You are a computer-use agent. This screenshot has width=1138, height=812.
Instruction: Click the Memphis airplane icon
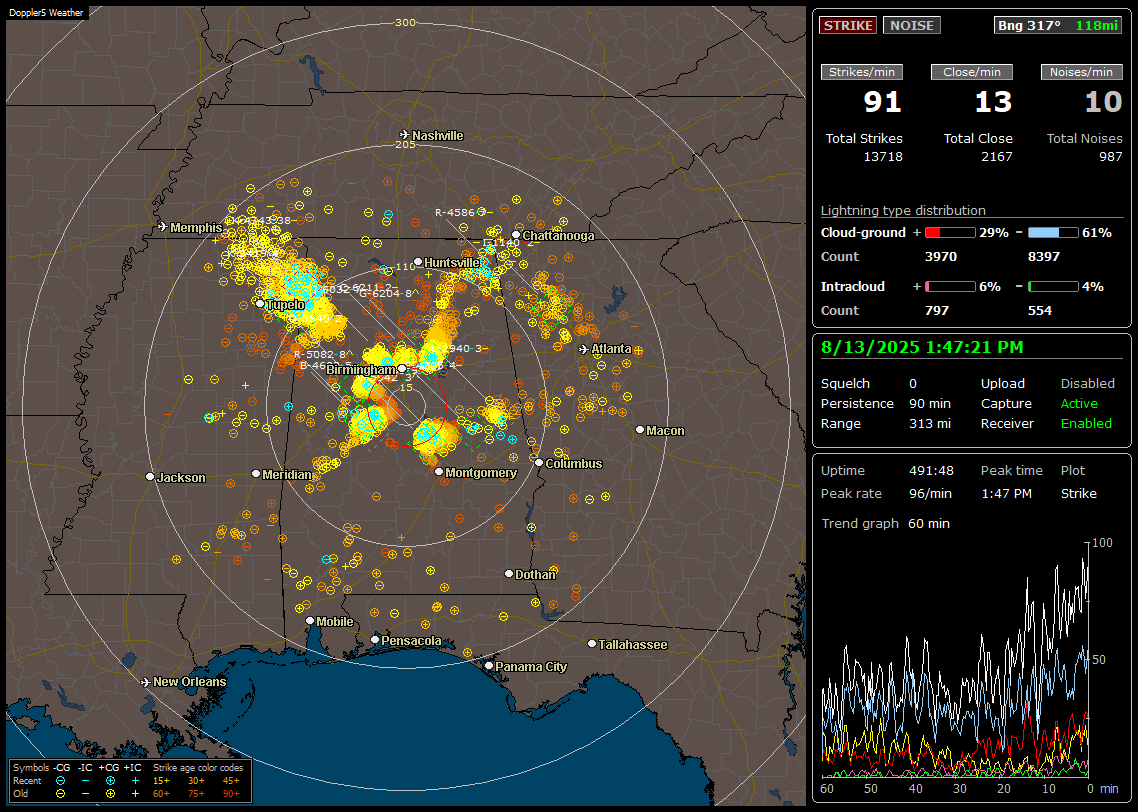163,227
